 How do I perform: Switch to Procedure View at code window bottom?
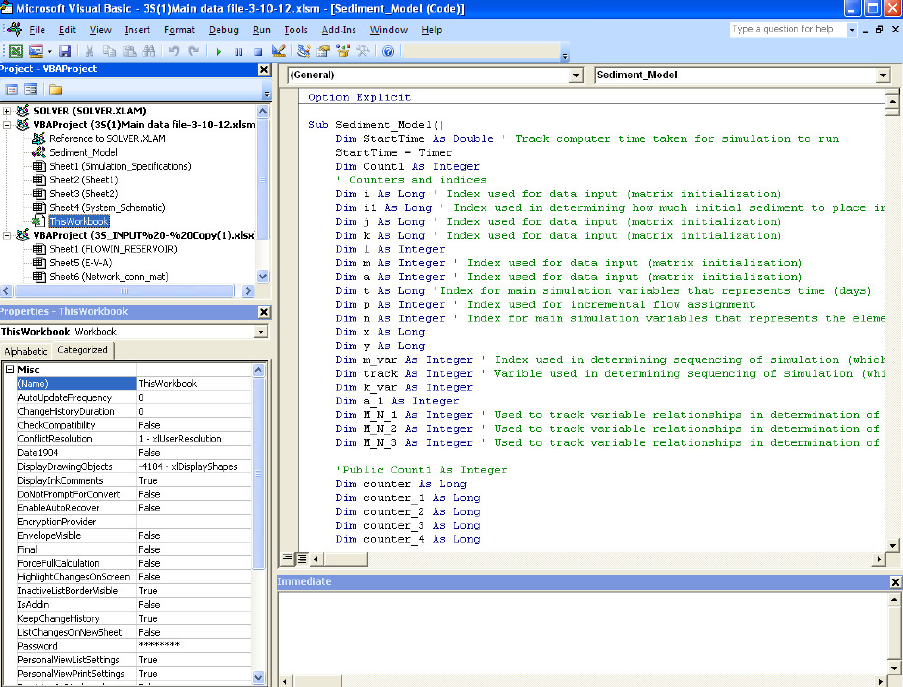click(288, 558)
